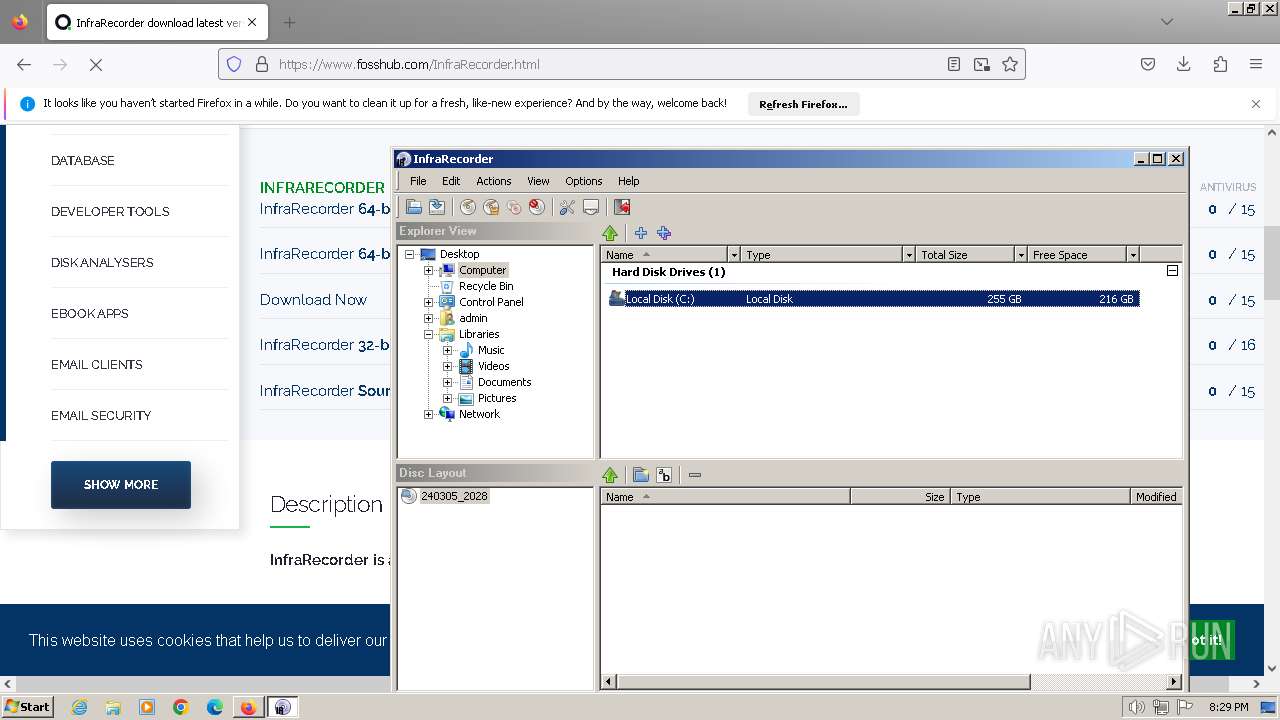Click the single blue plus add icon

tap(641, 233)
